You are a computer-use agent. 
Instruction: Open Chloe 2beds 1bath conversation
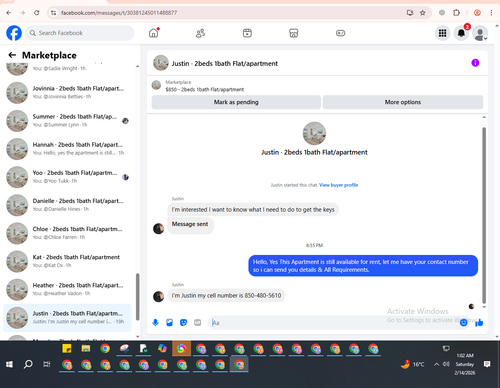click(68, 233)
